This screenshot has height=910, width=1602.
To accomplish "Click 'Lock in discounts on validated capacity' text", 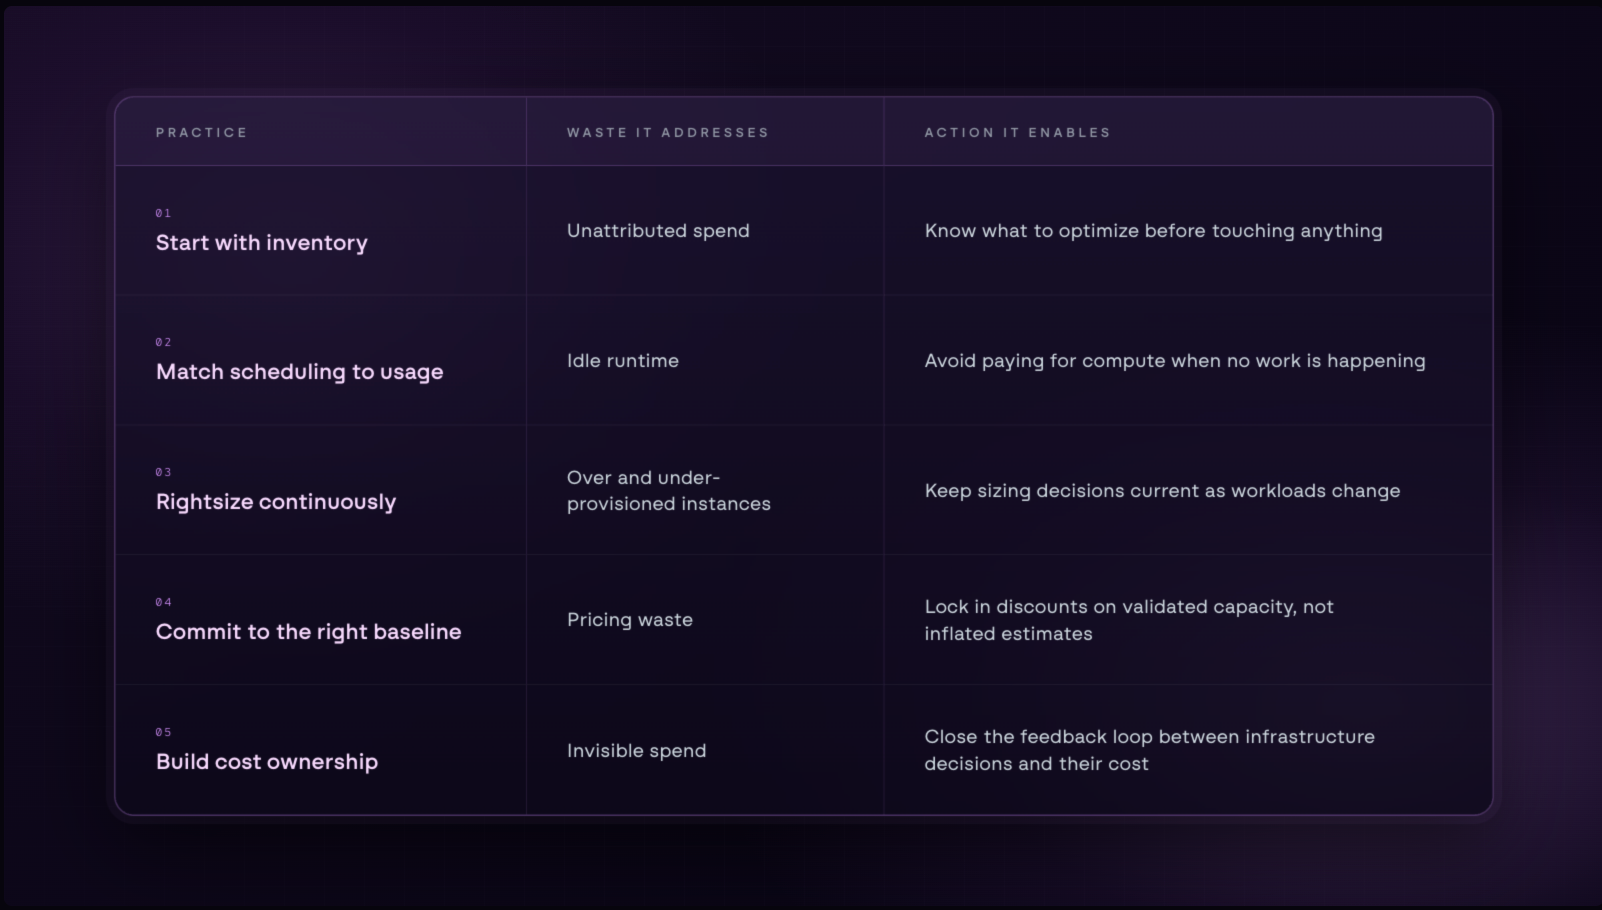I will [x=1129, y=607].
